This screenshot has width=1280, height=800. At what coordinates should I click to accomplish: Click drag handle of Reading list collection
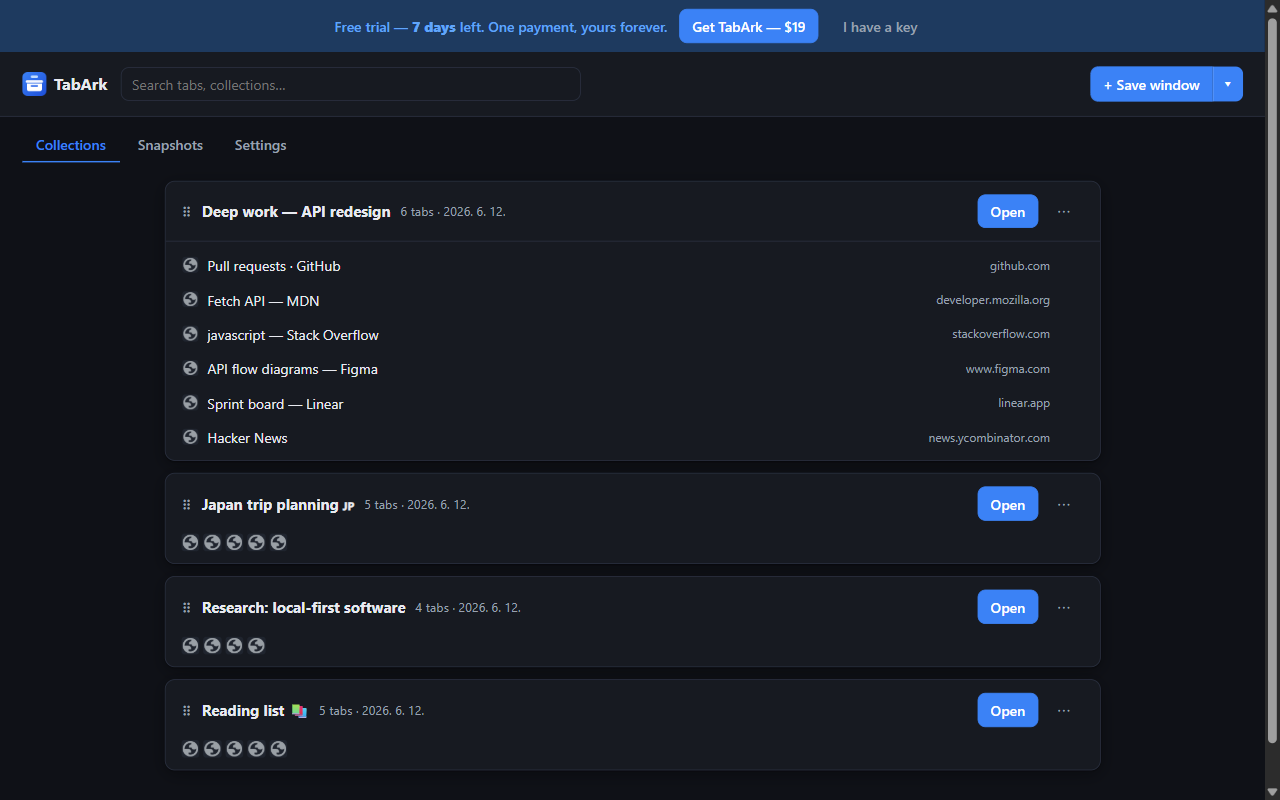[x=186, y=711]
